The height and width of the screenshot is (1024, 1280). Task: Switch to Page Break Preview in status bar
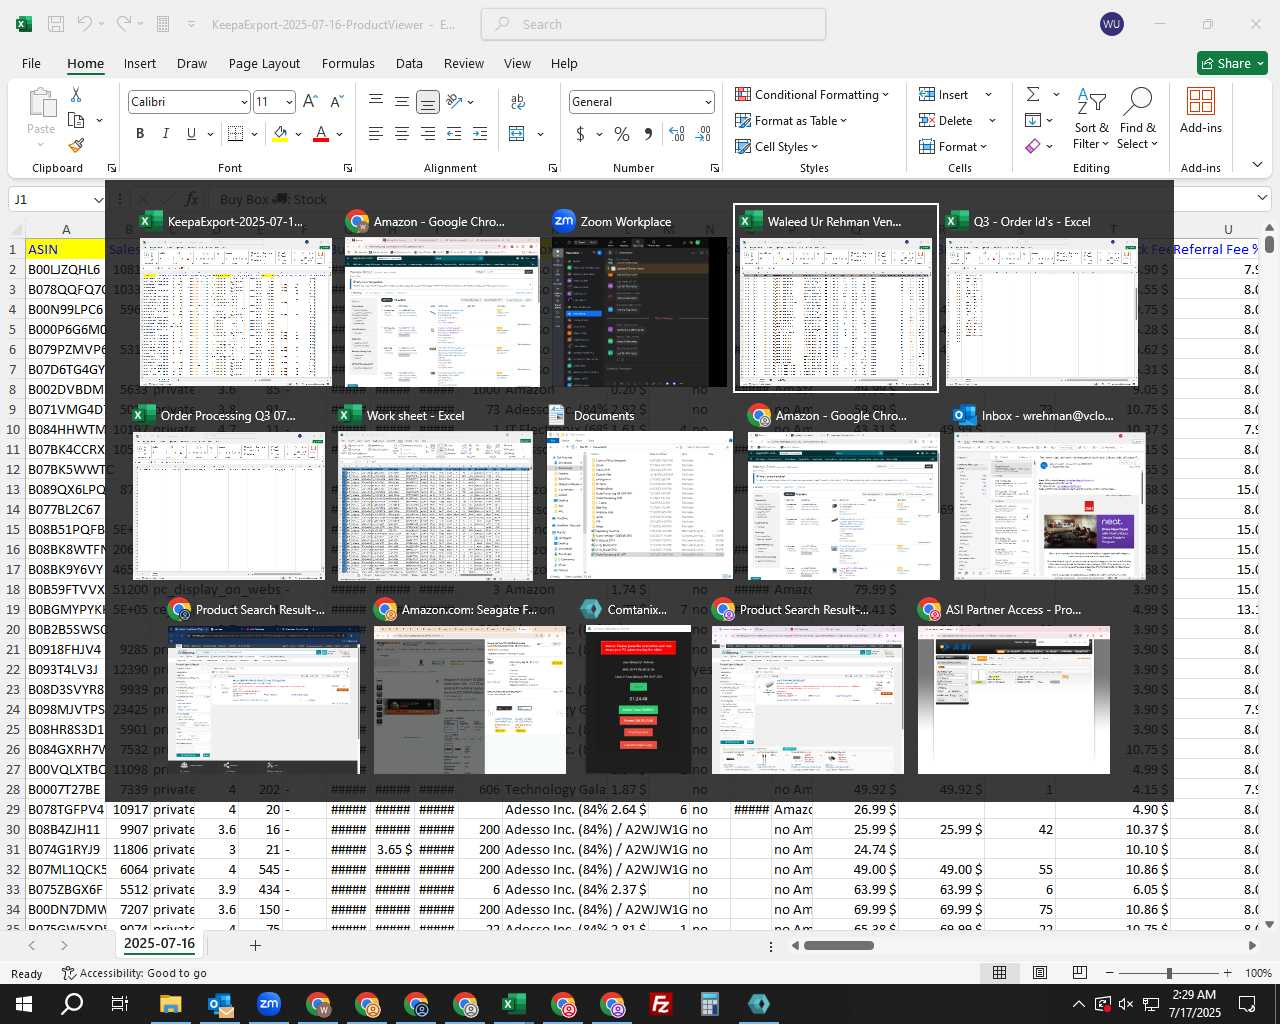[x=1079, y=972]
